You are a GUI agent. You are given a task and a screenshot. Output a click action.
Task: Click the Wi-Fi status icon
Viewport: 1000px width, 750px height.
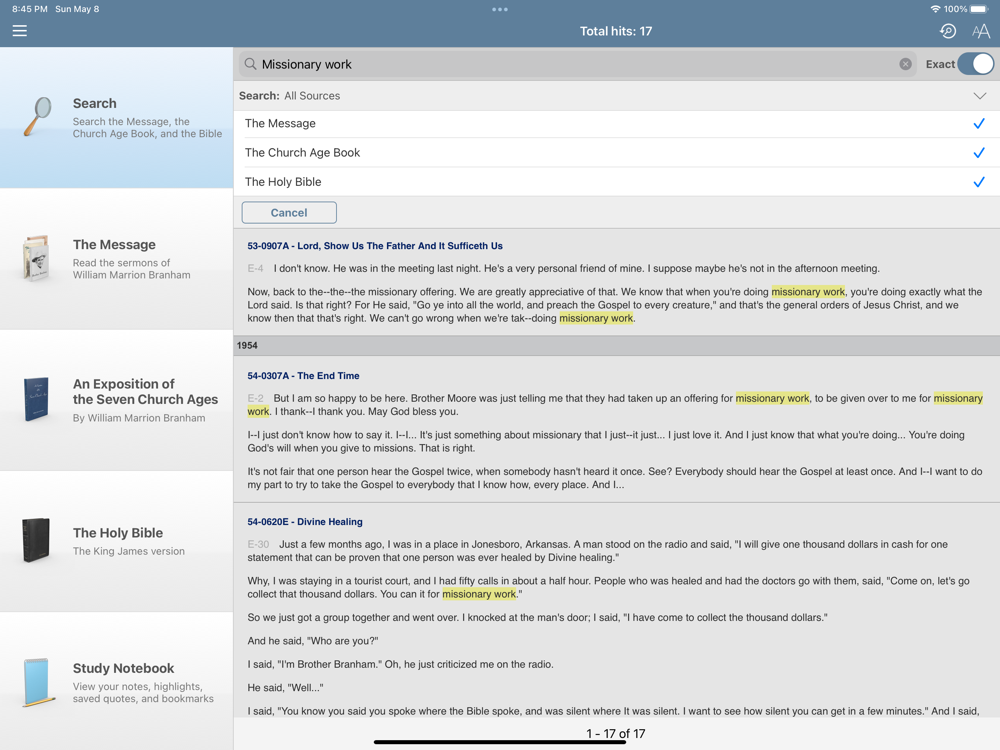pyautogui.click(x=936, y=9)
